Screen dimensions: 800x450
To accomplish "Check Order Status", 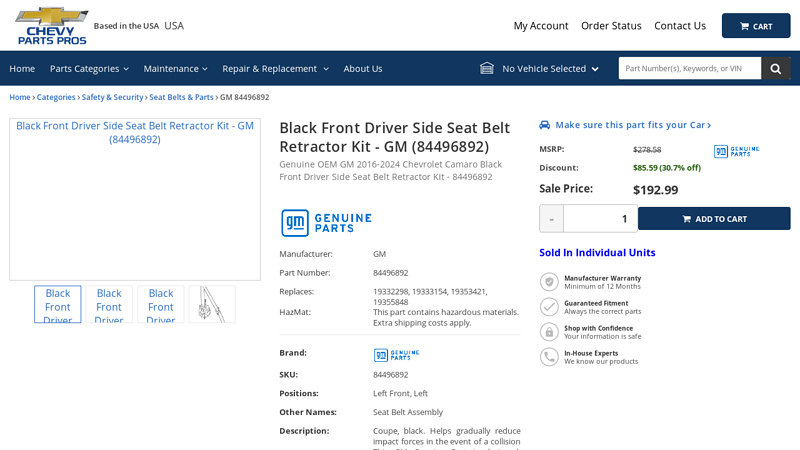I will 611,26.
